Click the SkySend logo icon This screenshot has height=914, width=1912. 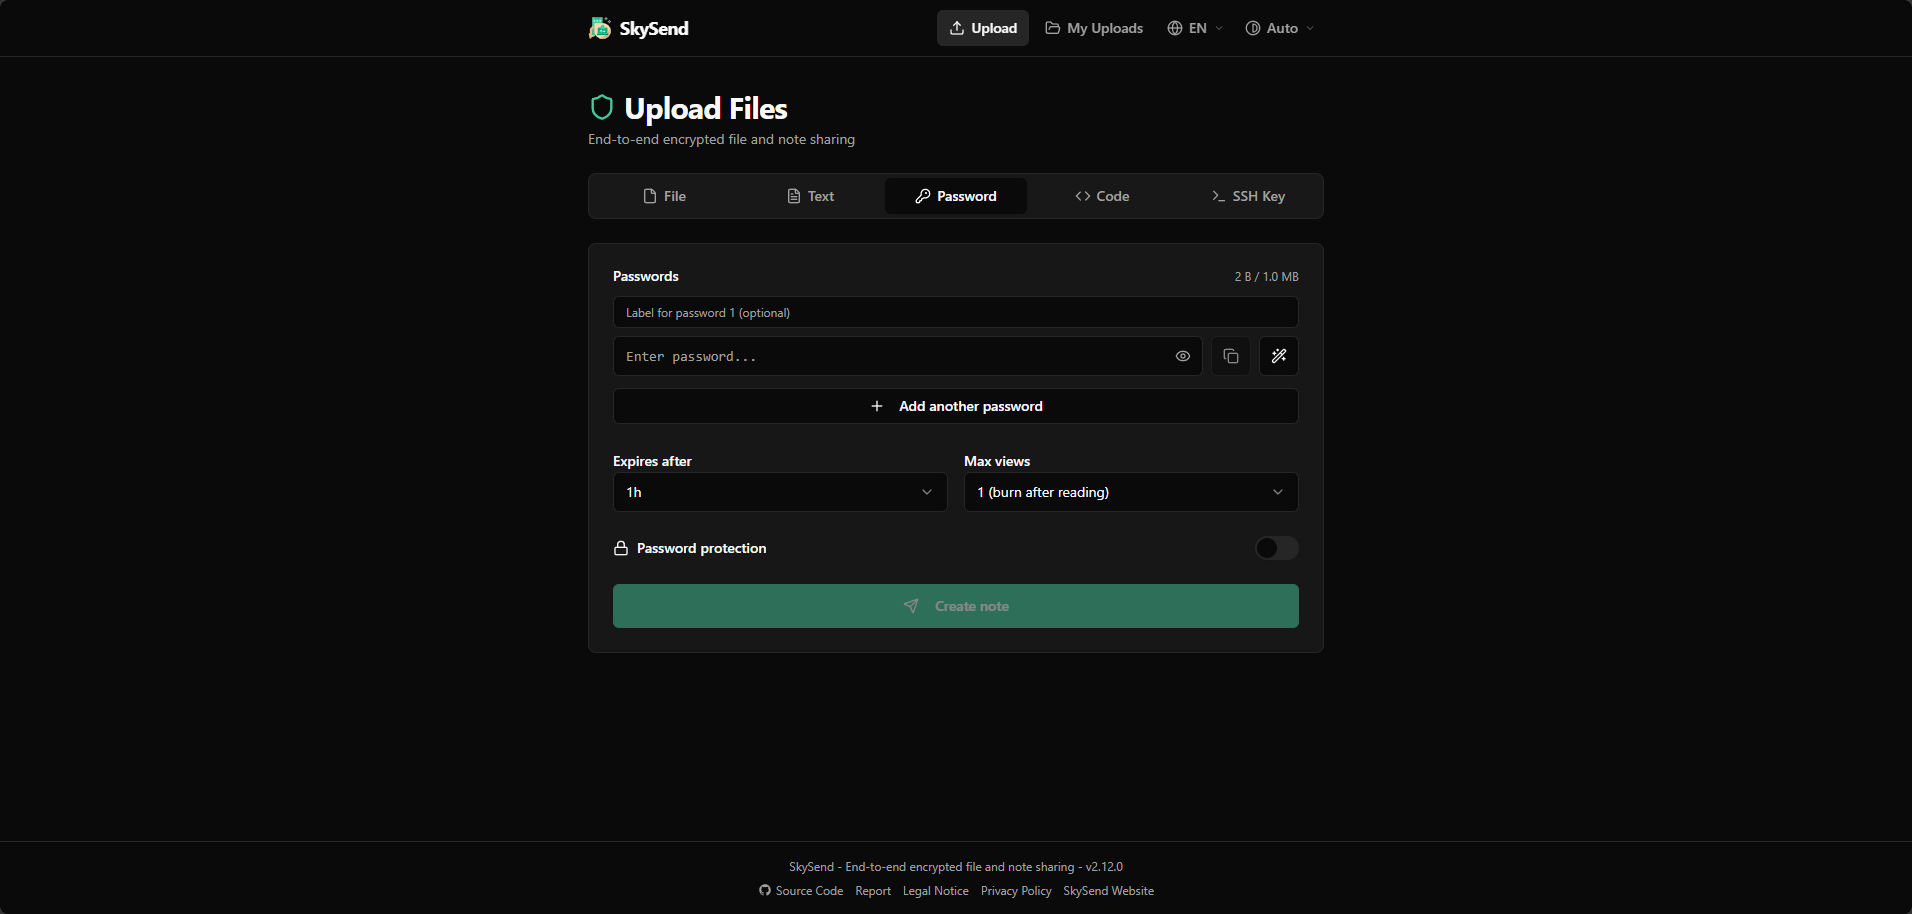600,28
